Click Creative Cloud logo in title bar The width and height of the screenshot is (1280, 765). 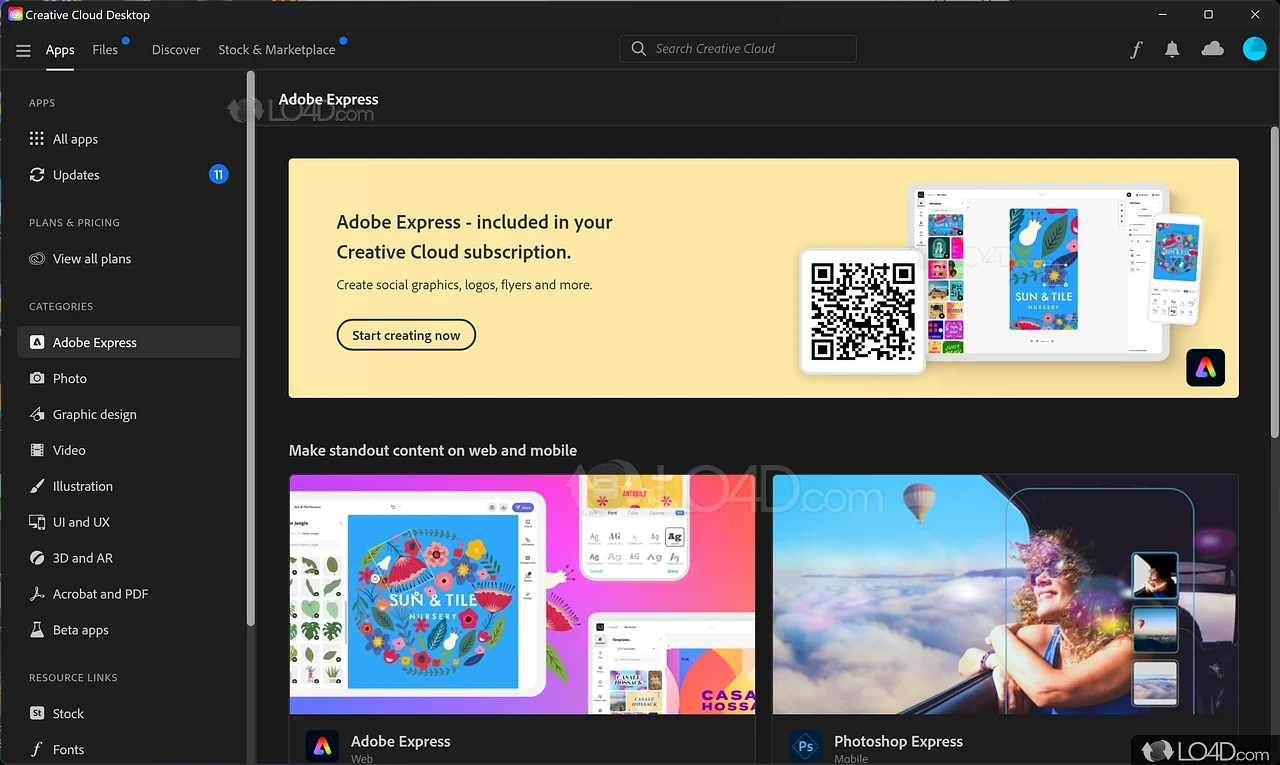coord(15,15)
